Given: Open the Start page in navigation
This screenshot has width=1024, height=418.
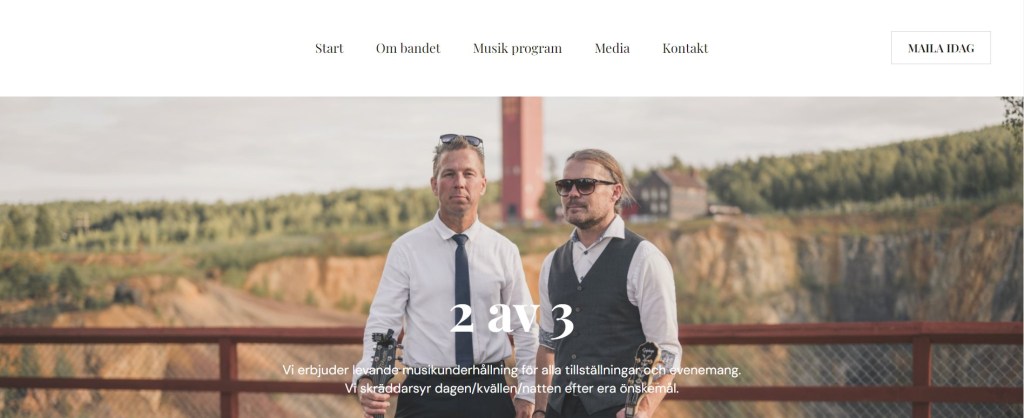Looking at the screenshot, I should click(x=328, y=48).
